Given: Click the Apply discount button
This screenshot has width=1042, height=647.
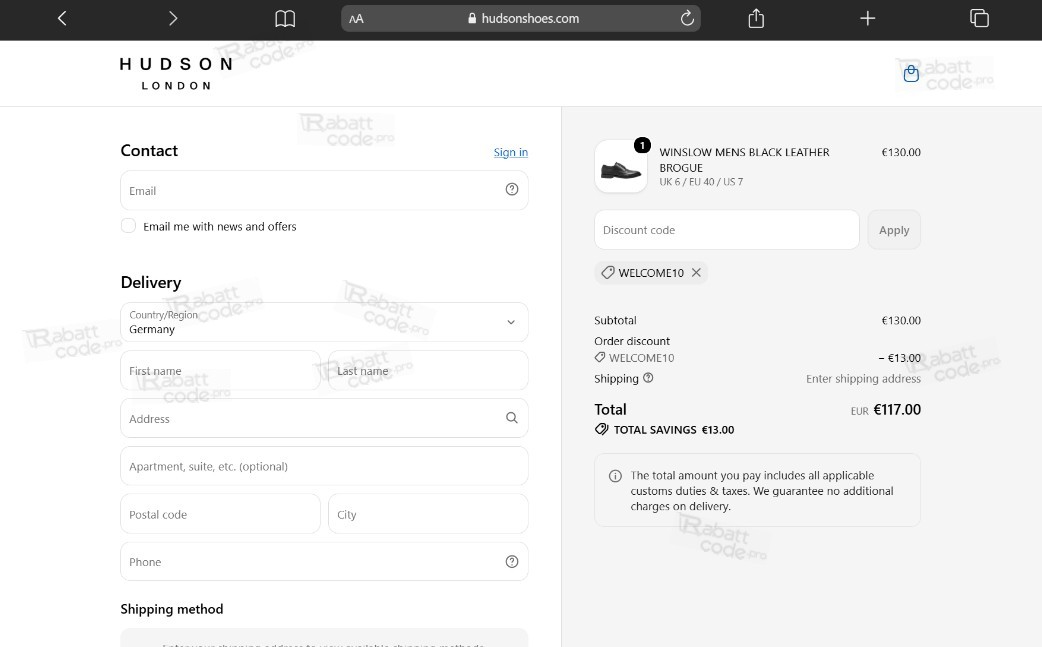Looking at the screenshot, I should click(x=894, y=230).
